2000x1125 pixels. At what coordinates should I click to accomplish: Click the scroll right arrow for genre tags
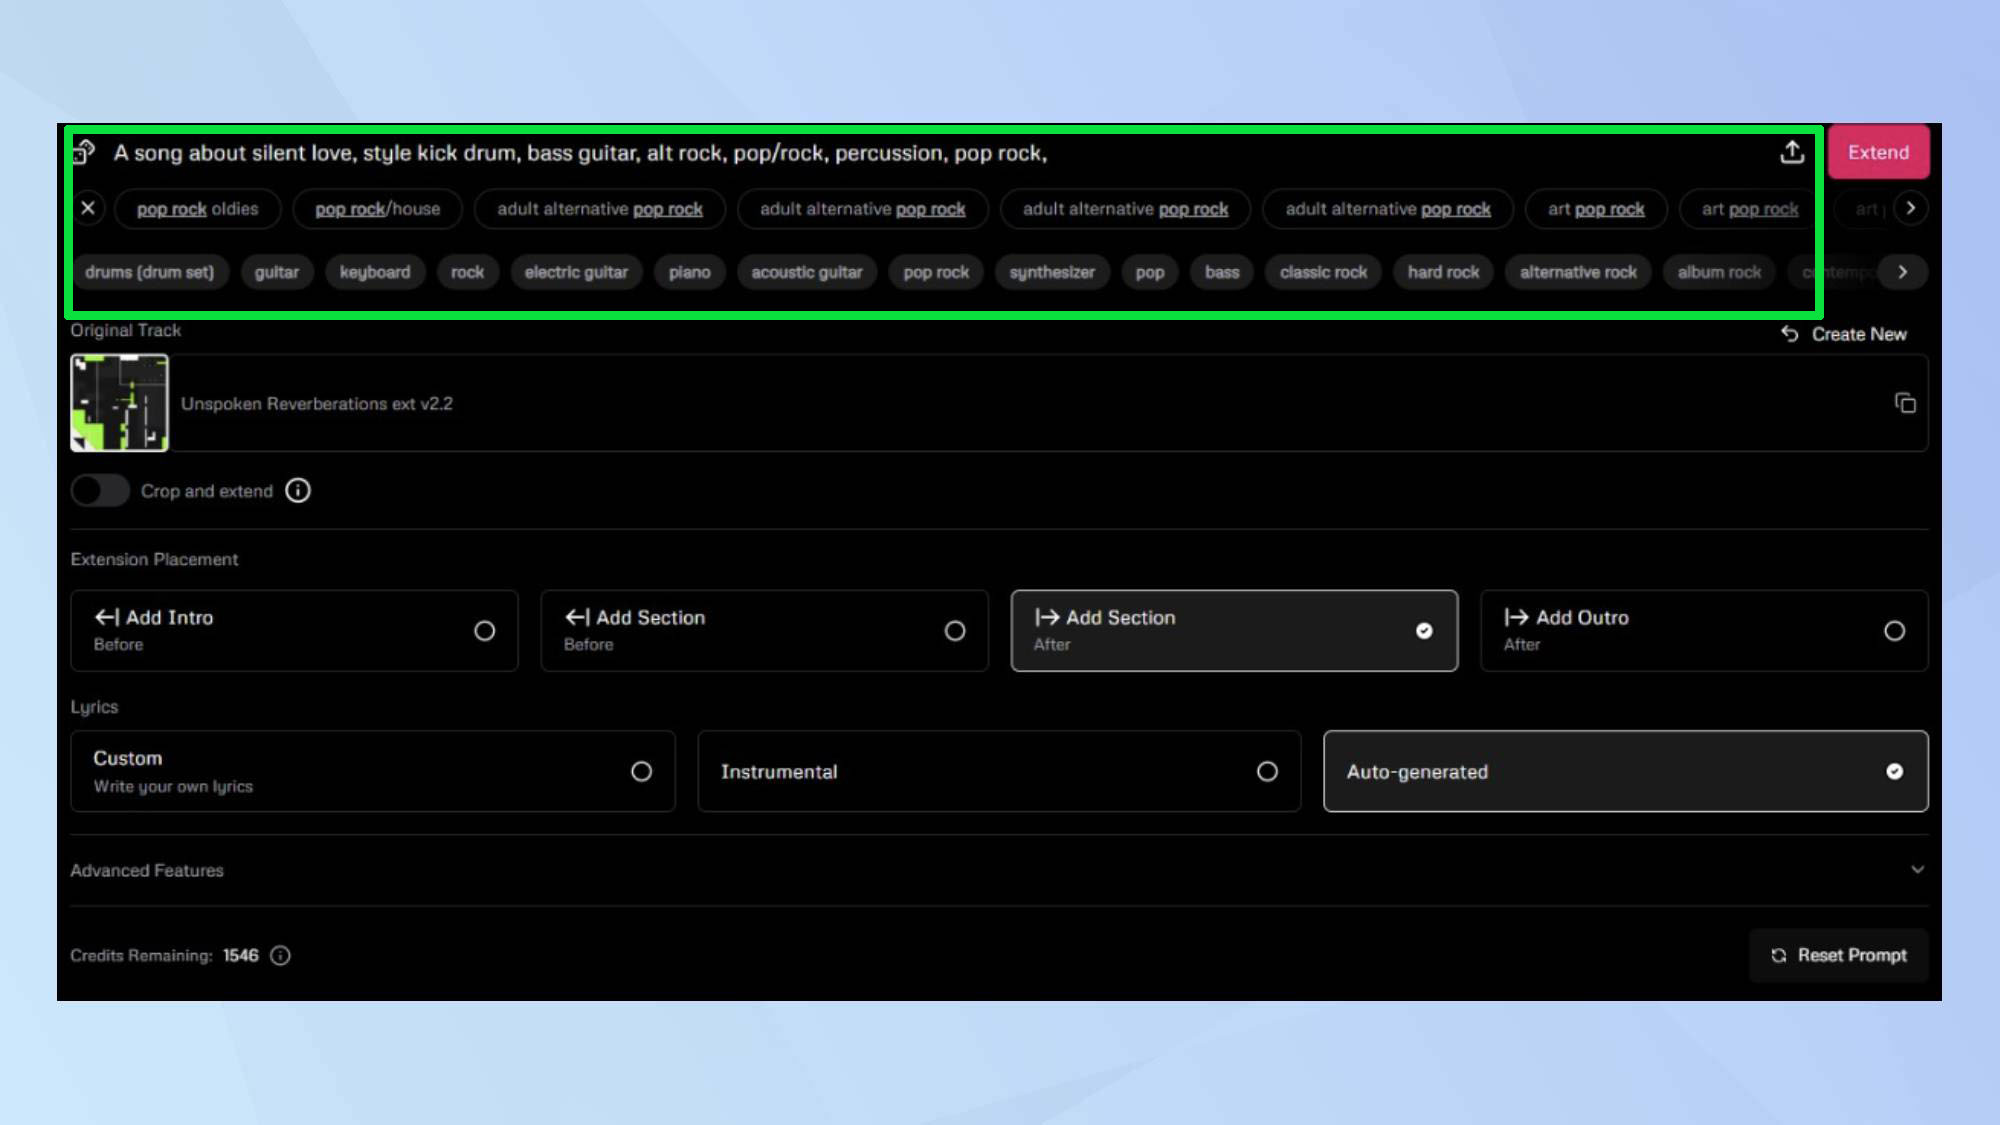pyautogui.click(x=1912, y=207)
